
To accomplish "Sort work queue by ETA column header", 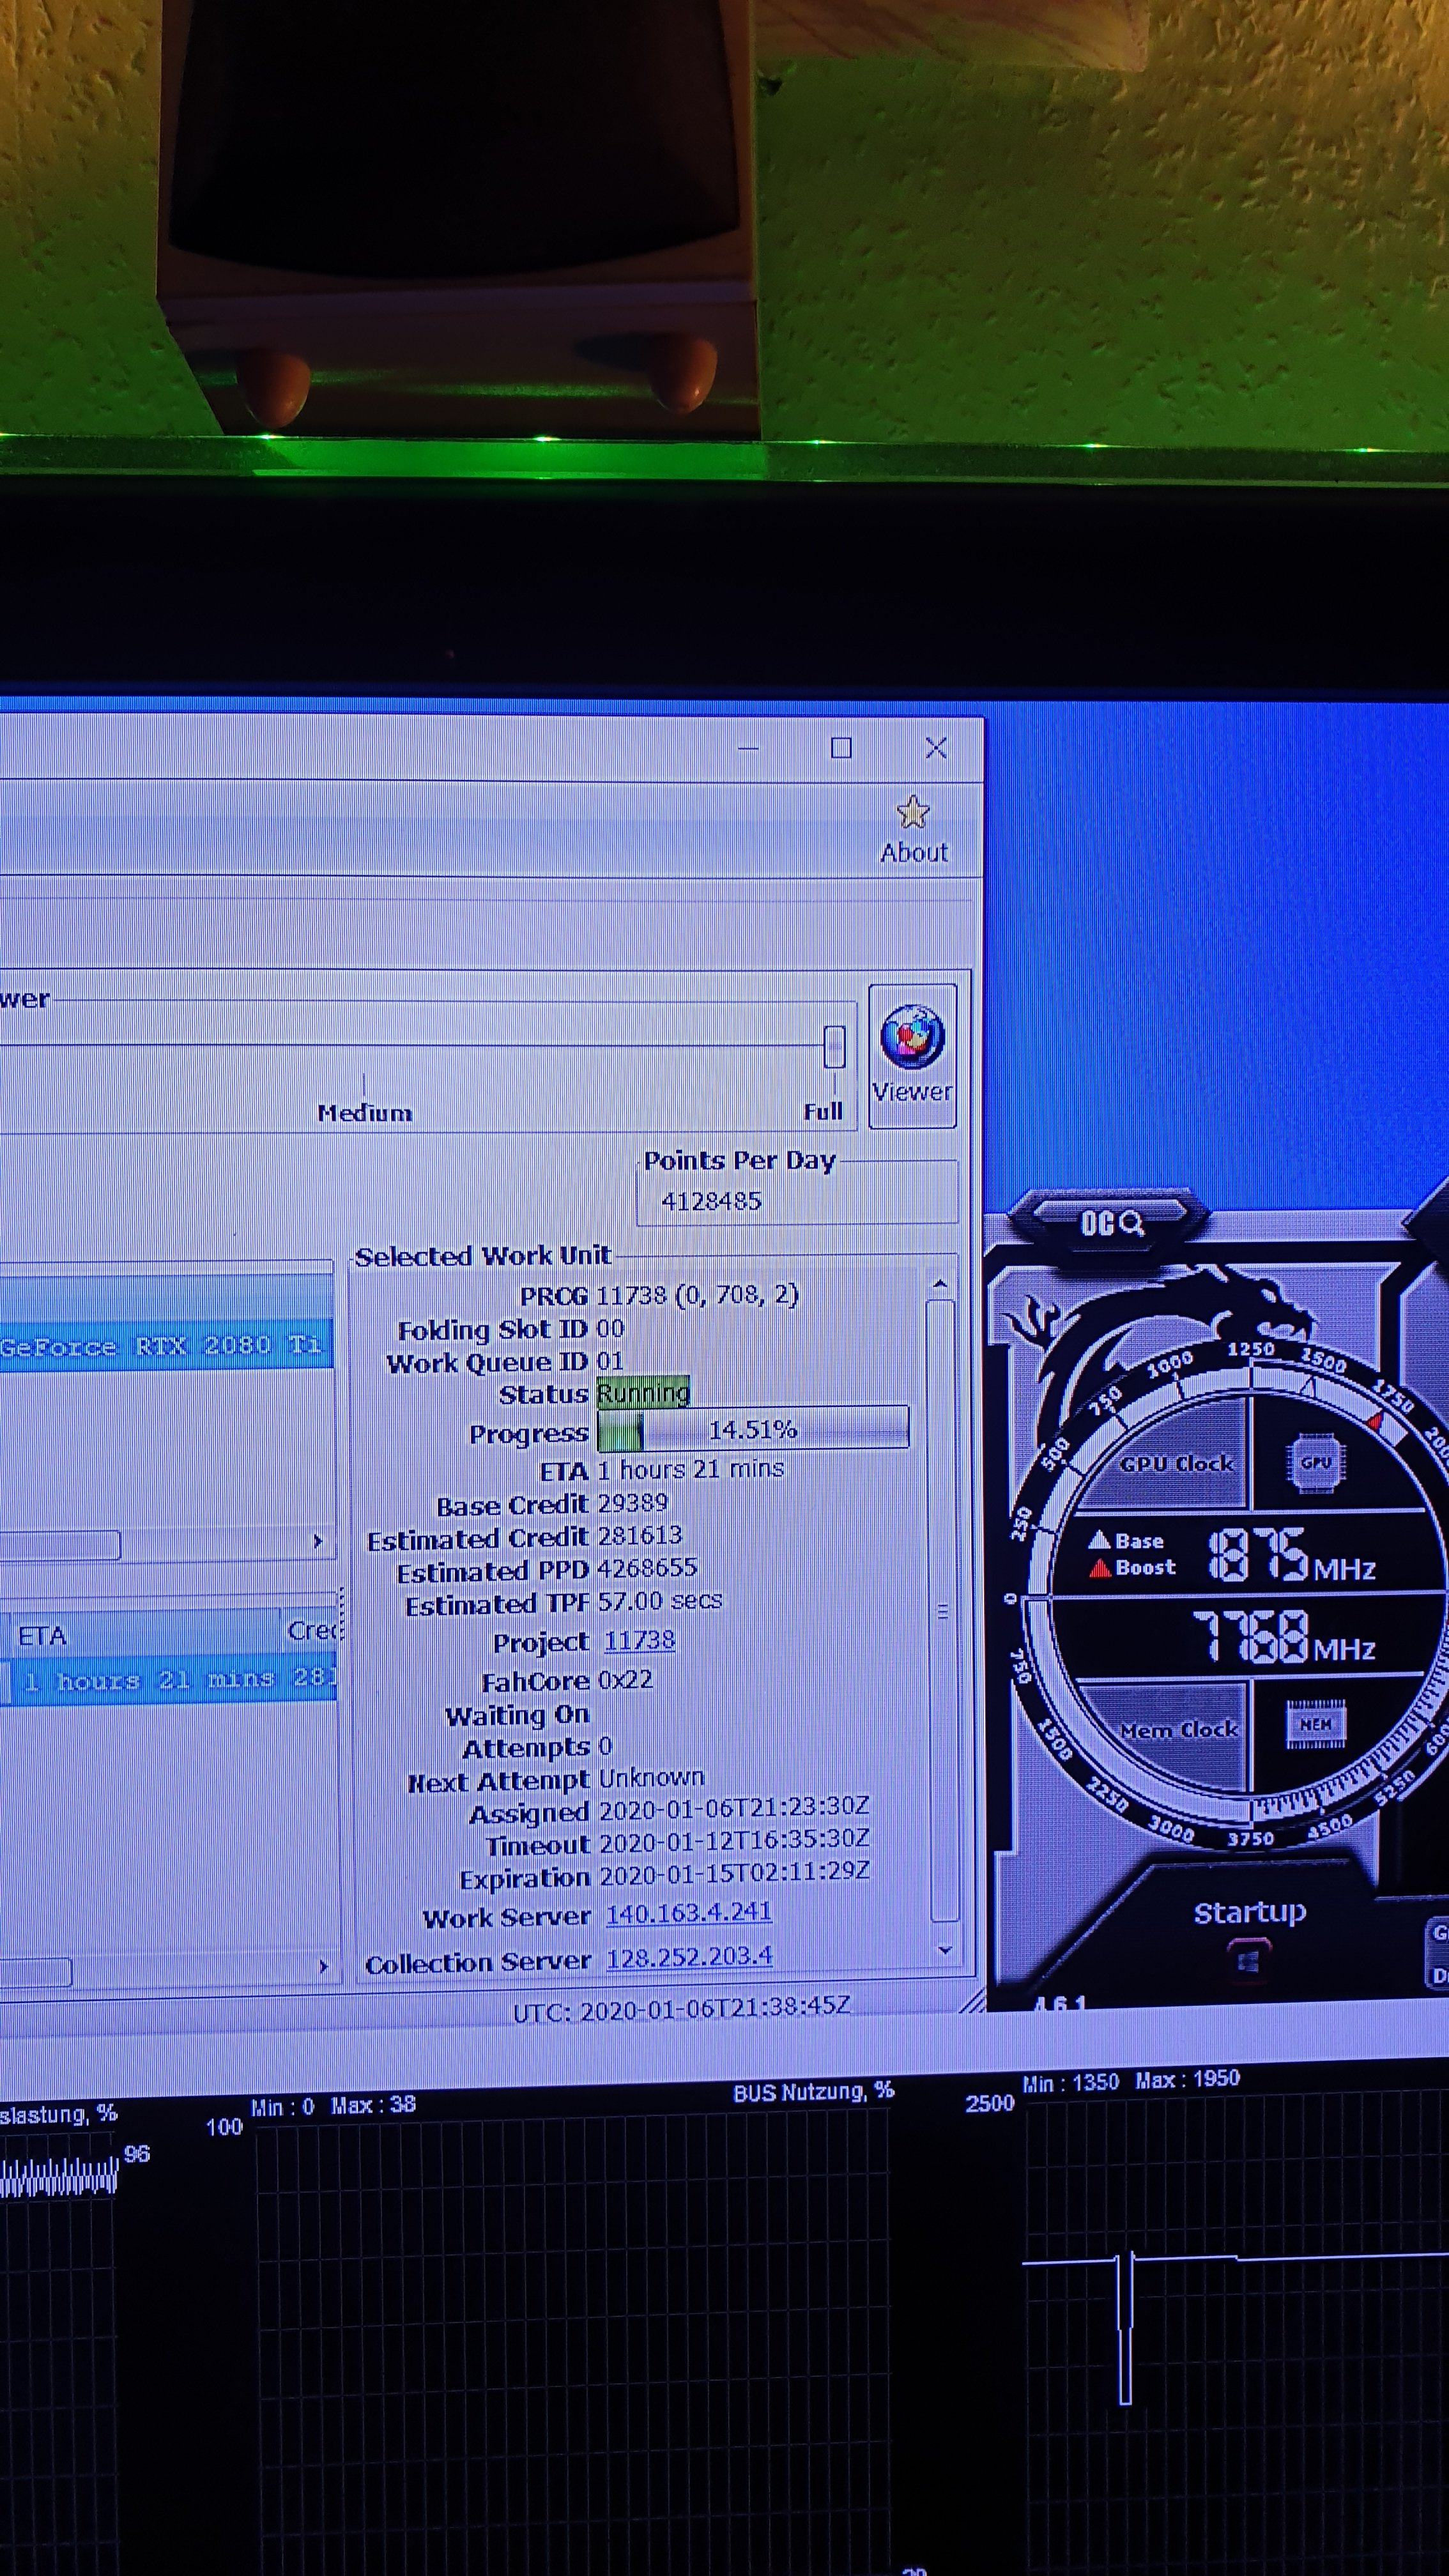I will 145,1635.
